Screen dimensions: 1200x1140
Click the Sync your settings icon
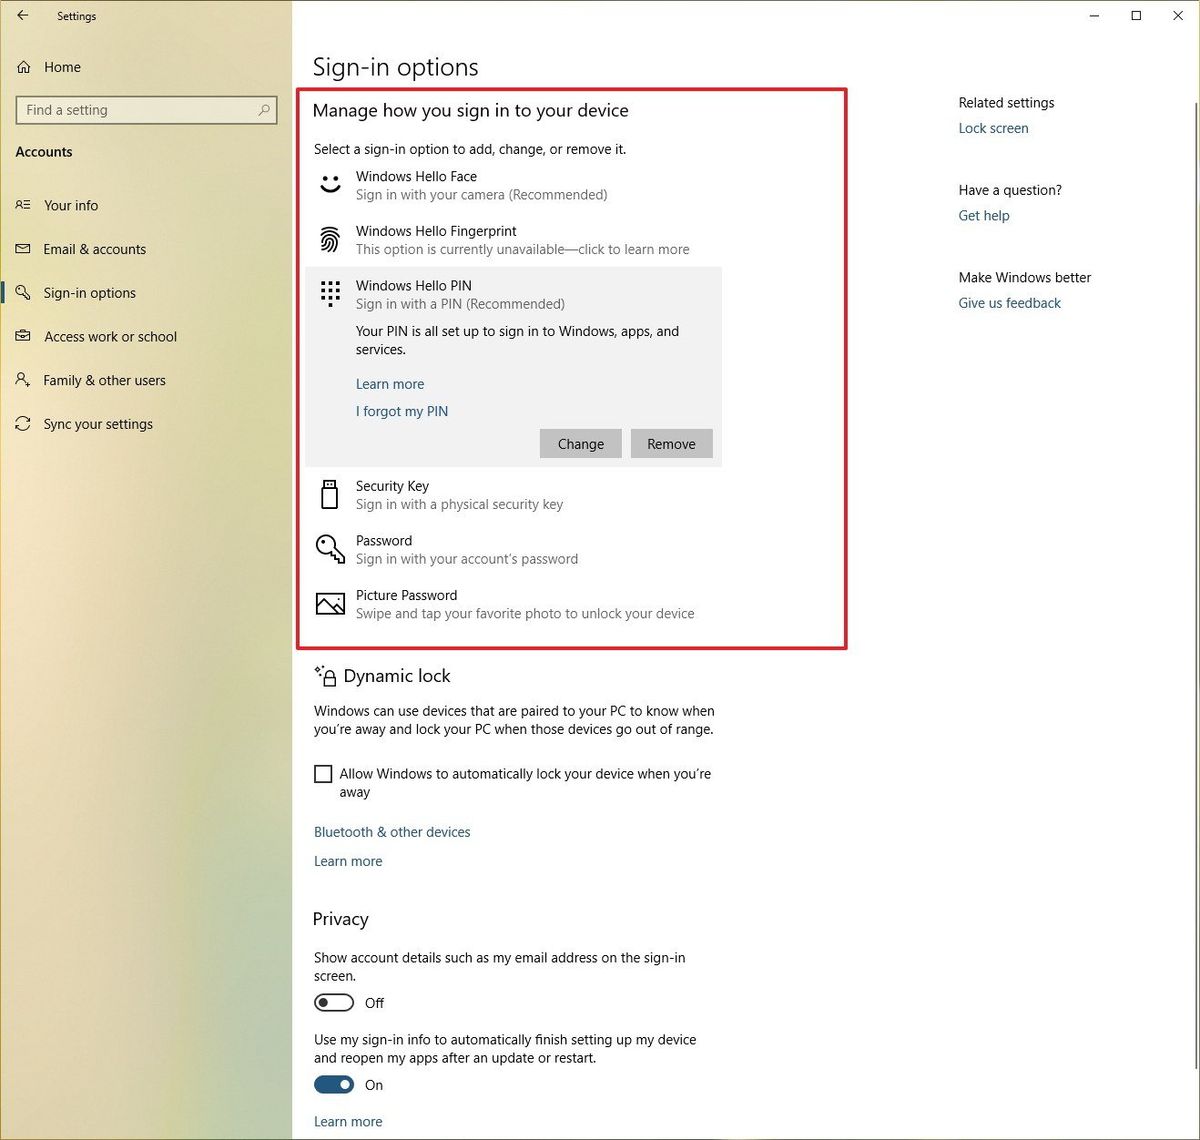point(24,424)
